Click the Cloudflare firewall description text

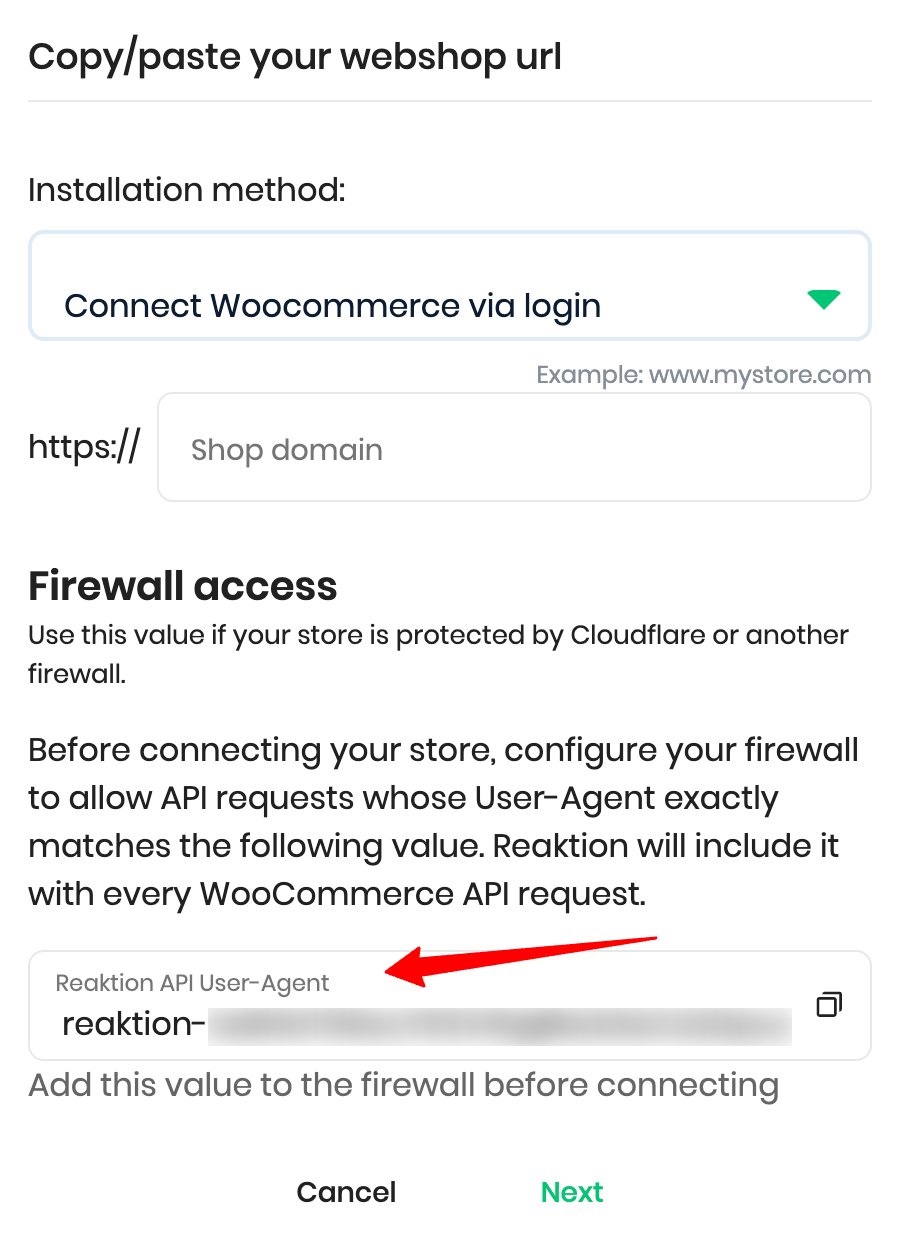(438, 654)
